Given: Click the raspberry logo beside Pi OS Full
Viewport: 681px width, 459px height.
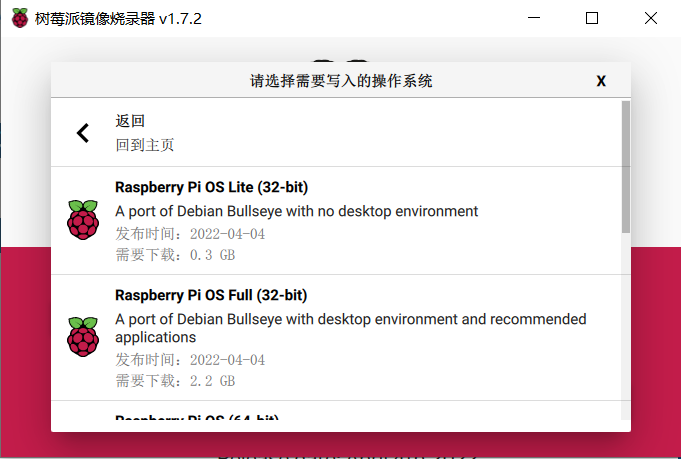Looking at the screenshot, I should (x=83, y=337).
